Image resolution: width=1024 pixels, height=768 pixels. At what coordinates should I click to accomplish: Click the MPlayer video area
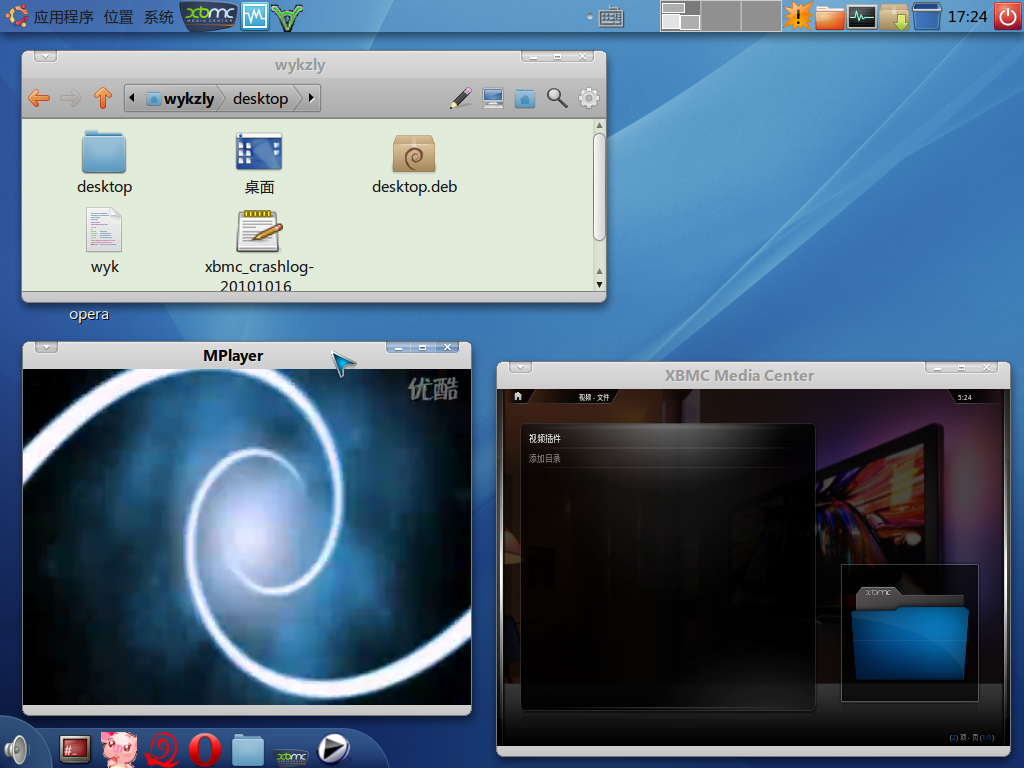click(247, 537)
